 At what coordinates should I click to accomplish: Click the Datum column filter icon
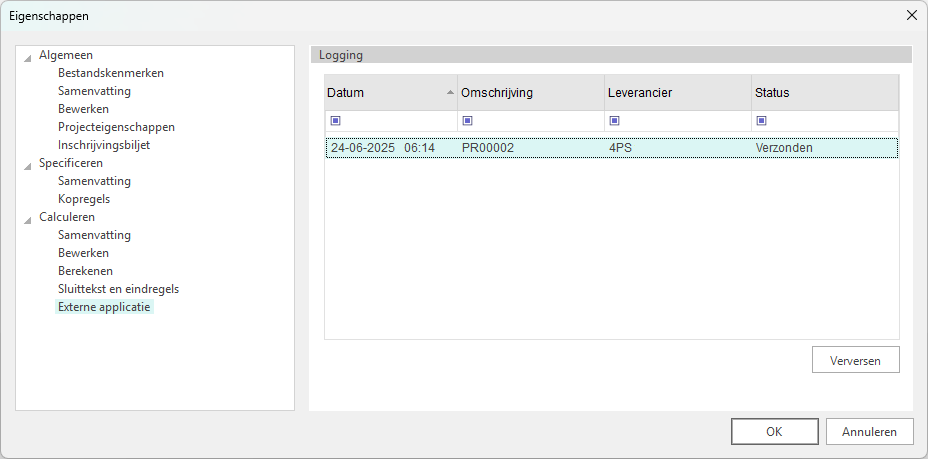(335, 121)
